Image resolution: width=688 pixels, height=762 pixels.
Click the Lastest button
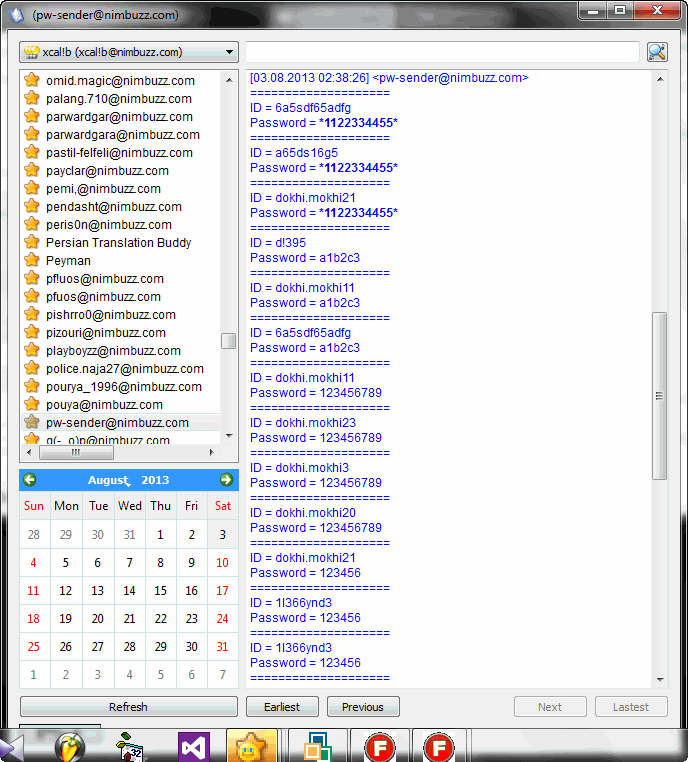point(631,707)
